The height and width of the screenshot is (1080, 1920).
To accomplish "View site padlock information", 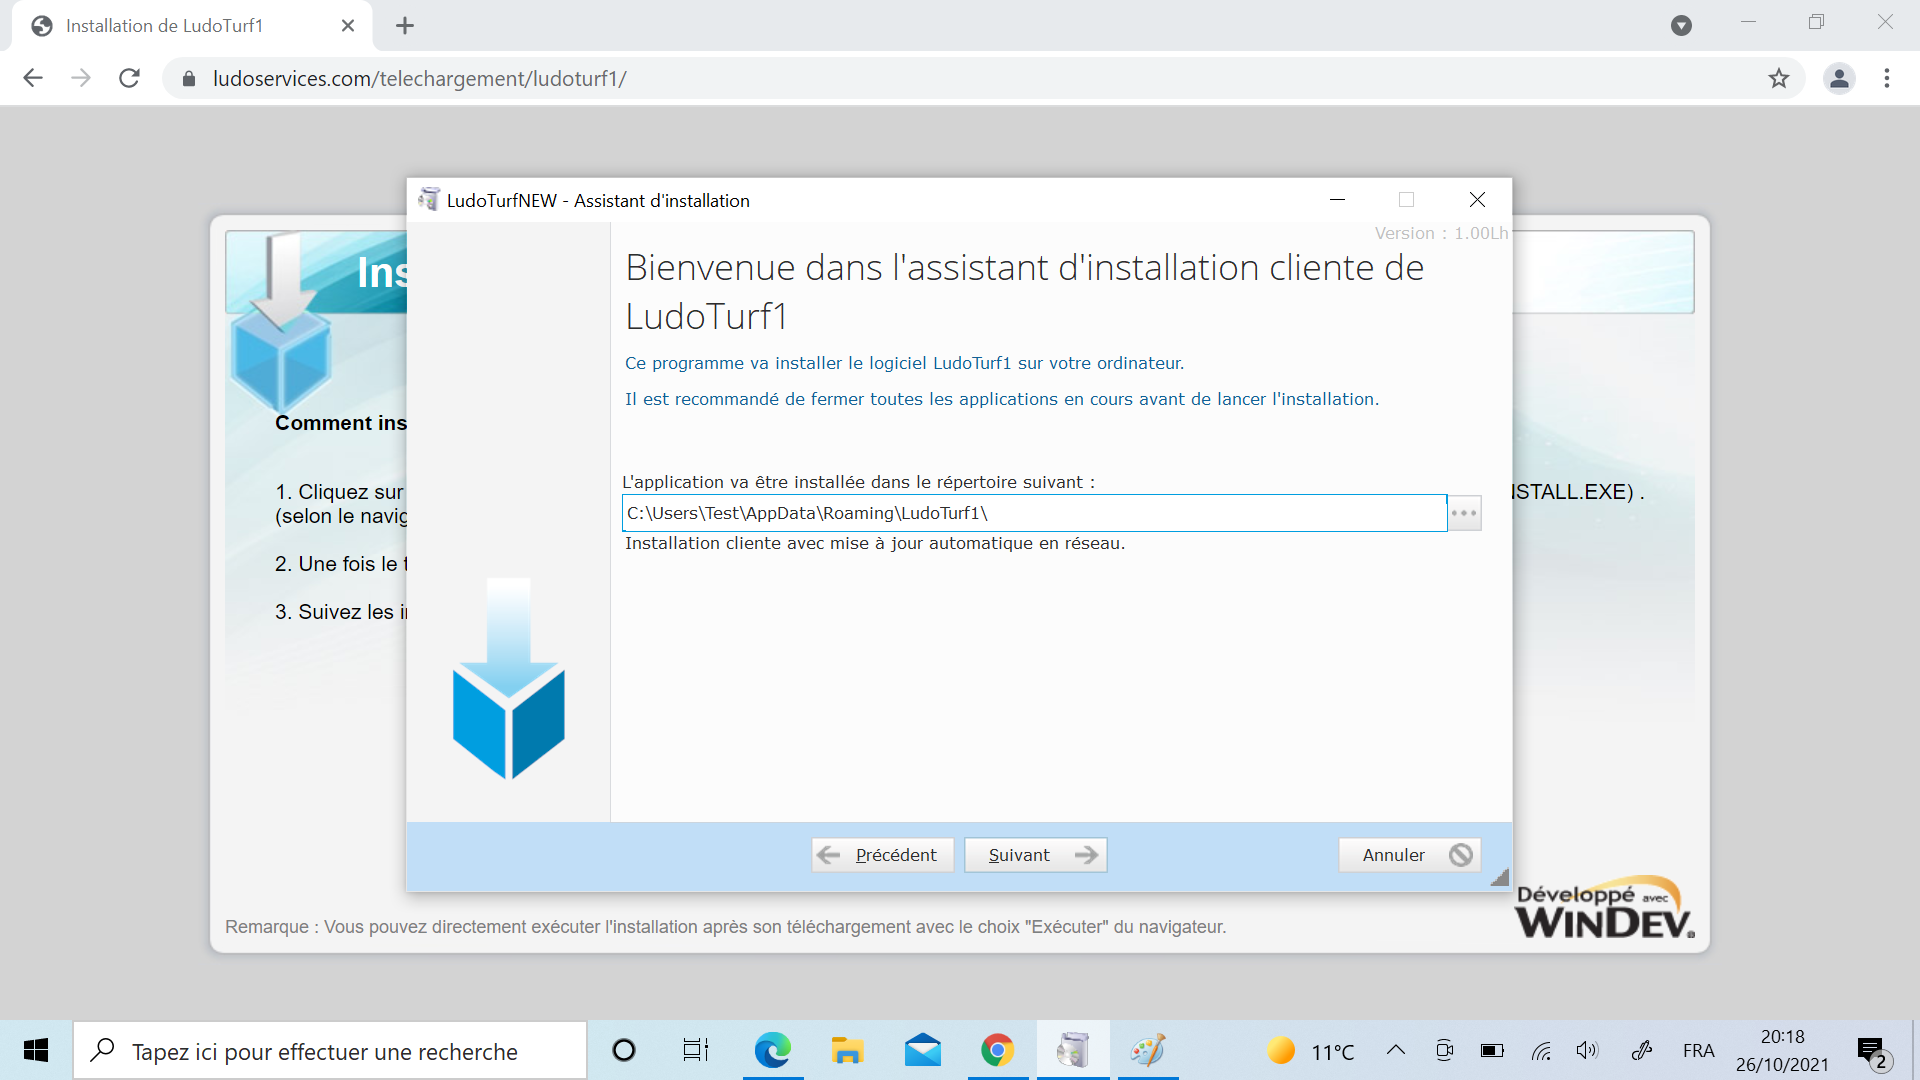I will point(188,78).
